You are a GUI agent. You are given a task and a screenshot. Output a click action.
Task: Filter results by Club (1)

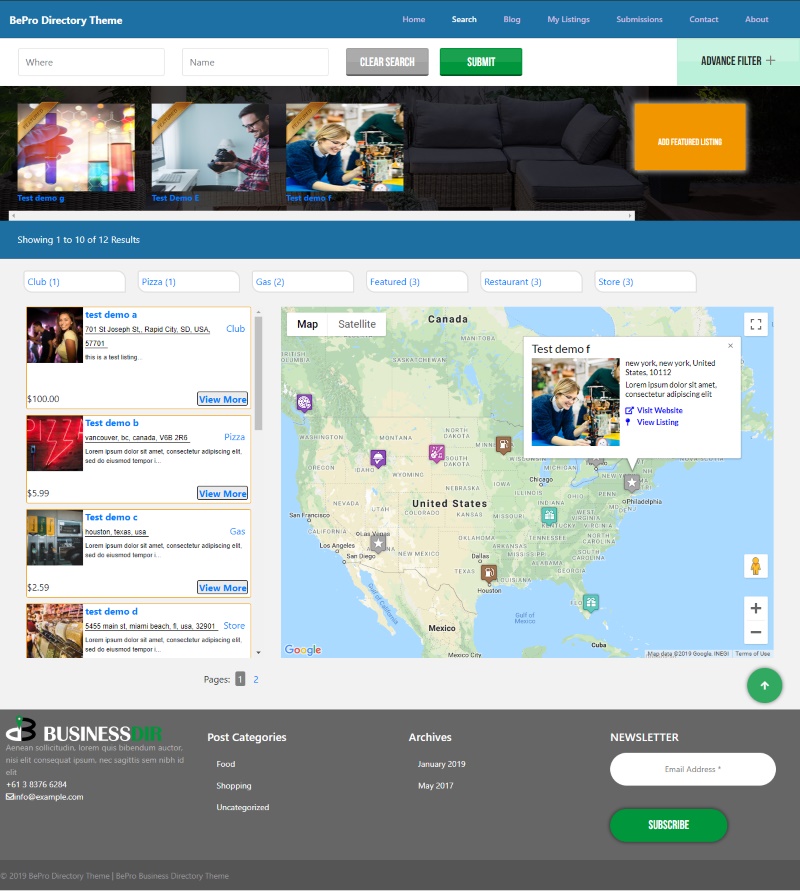click(x=74, y=282)
